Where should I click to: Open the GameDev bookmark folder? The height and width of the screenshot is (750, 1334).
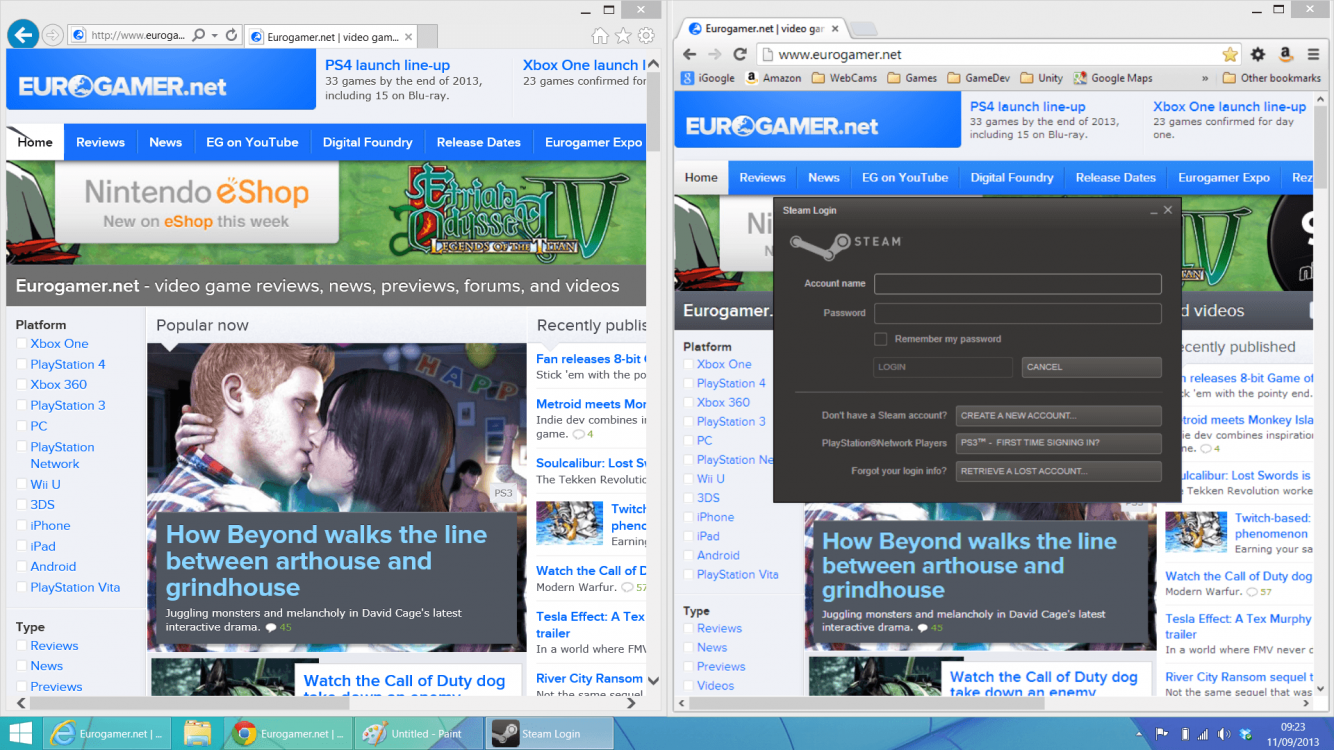point(978,78)
